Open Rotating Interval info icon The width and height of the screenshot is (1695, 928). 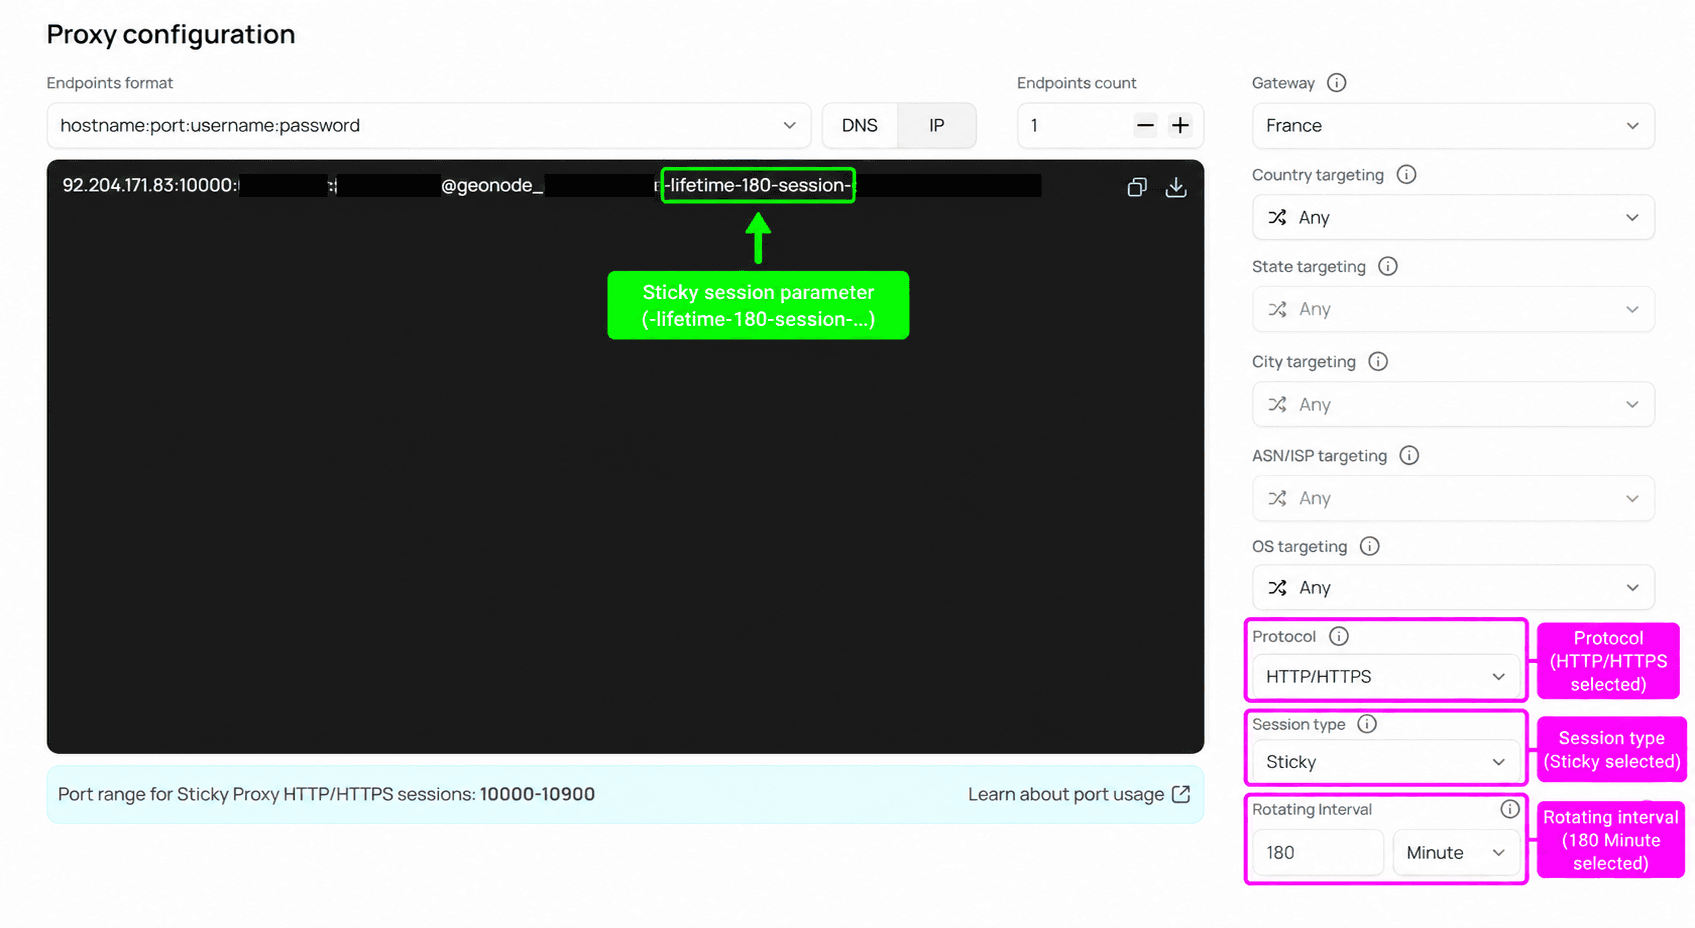coord(1509,809)
